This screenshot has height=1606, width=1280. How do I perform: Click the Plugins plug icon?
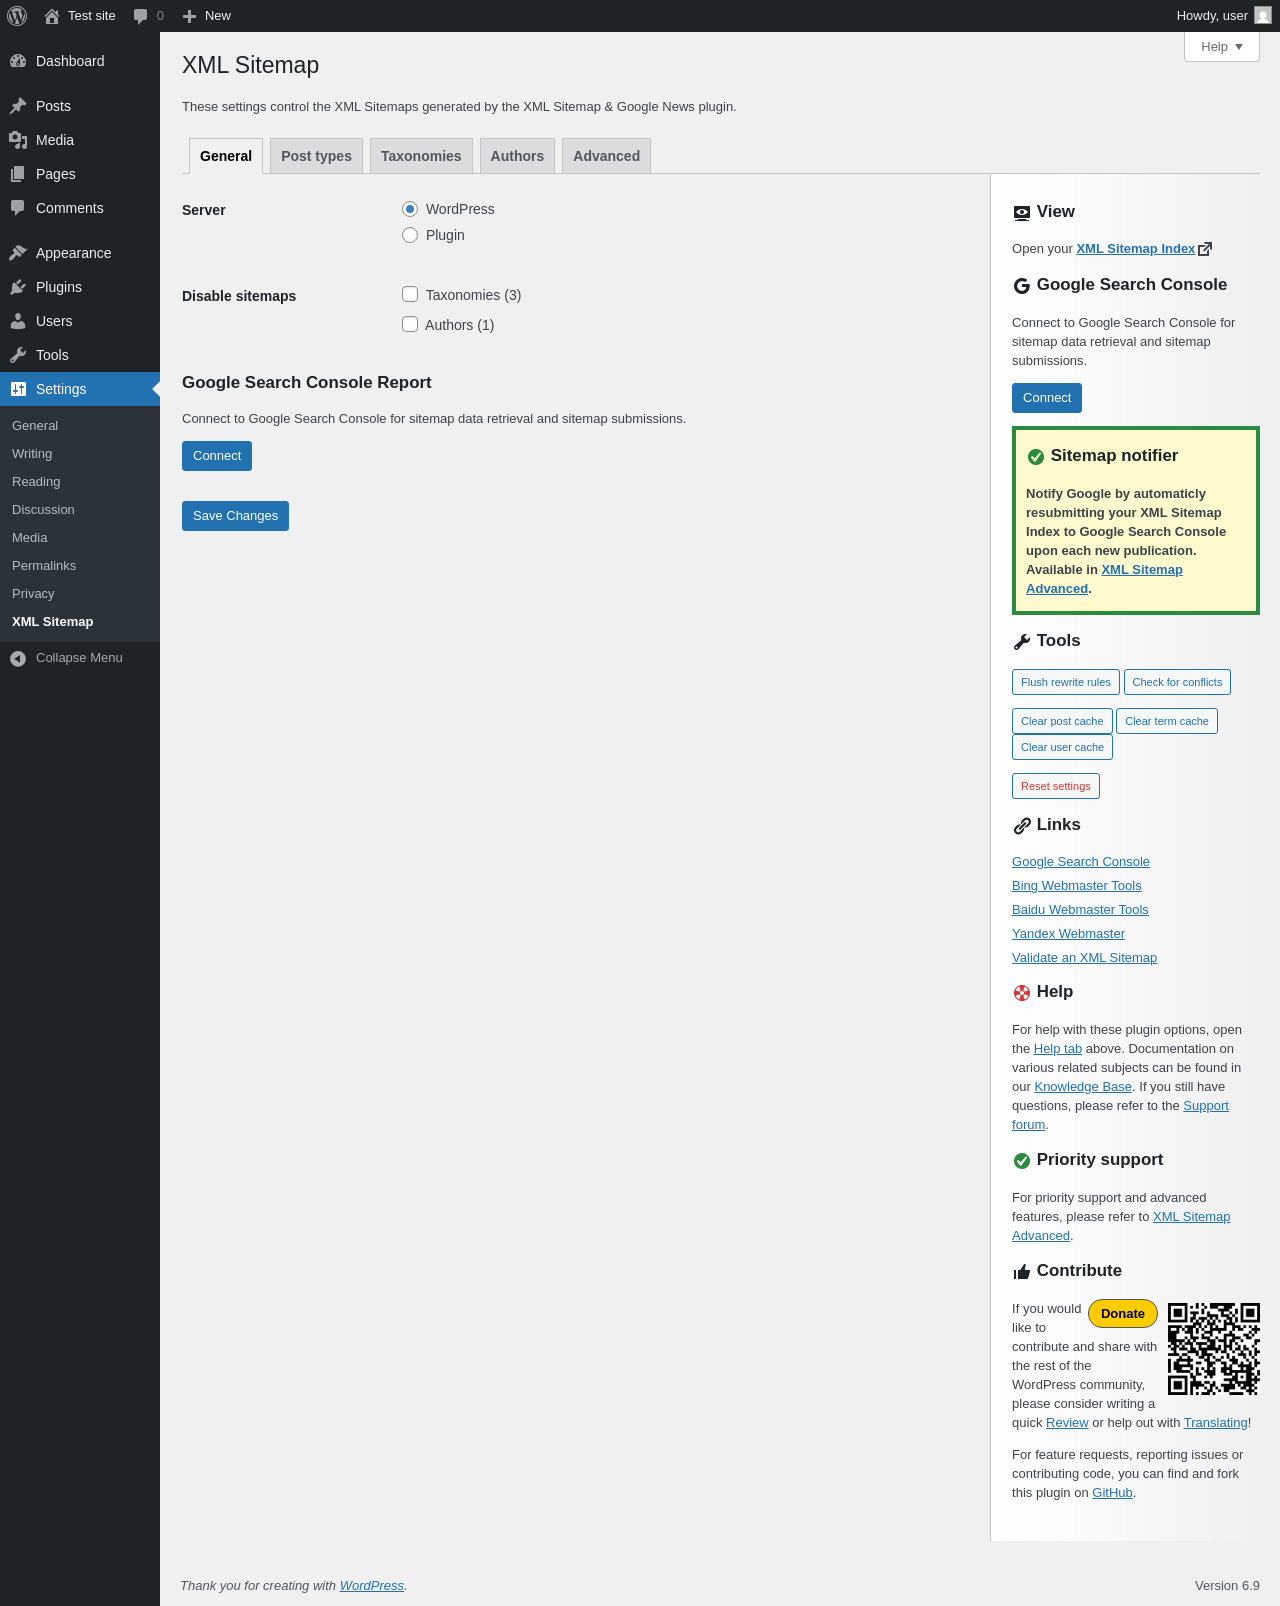[18, 287]
